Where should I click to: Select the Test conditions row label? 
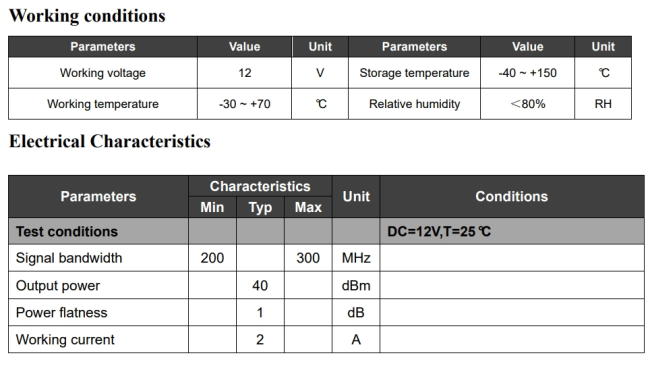(67, 231)
